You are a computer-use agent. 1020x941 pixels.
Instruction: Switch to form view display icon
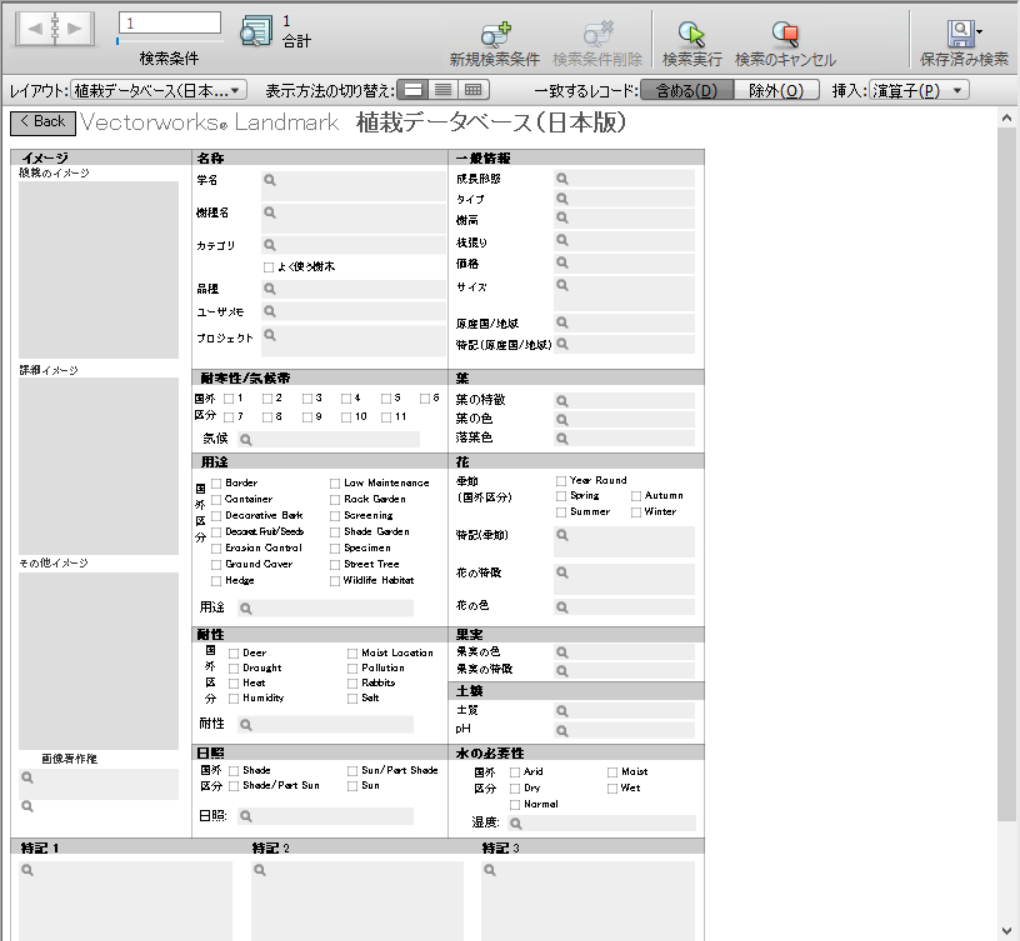413,90
